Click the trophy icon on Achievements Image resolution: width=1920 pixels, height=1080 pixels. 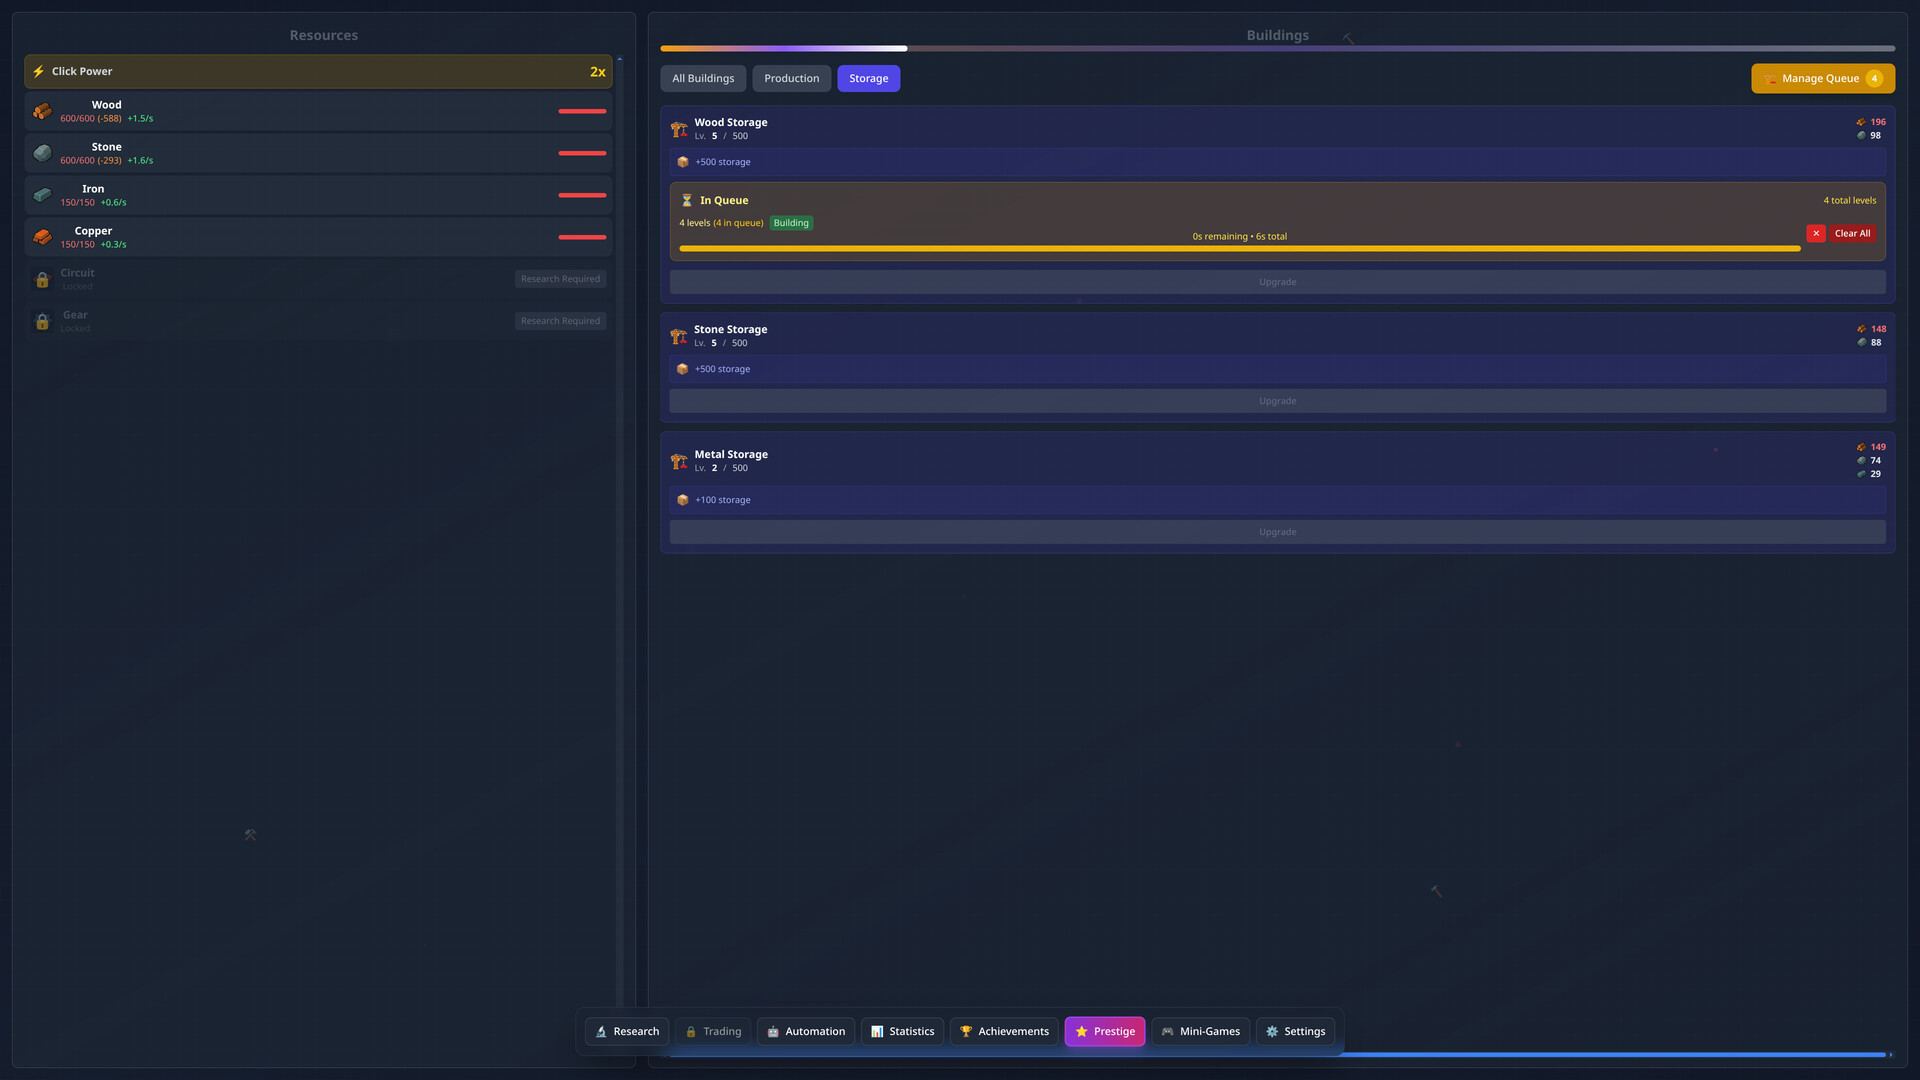coord(966,1031)
